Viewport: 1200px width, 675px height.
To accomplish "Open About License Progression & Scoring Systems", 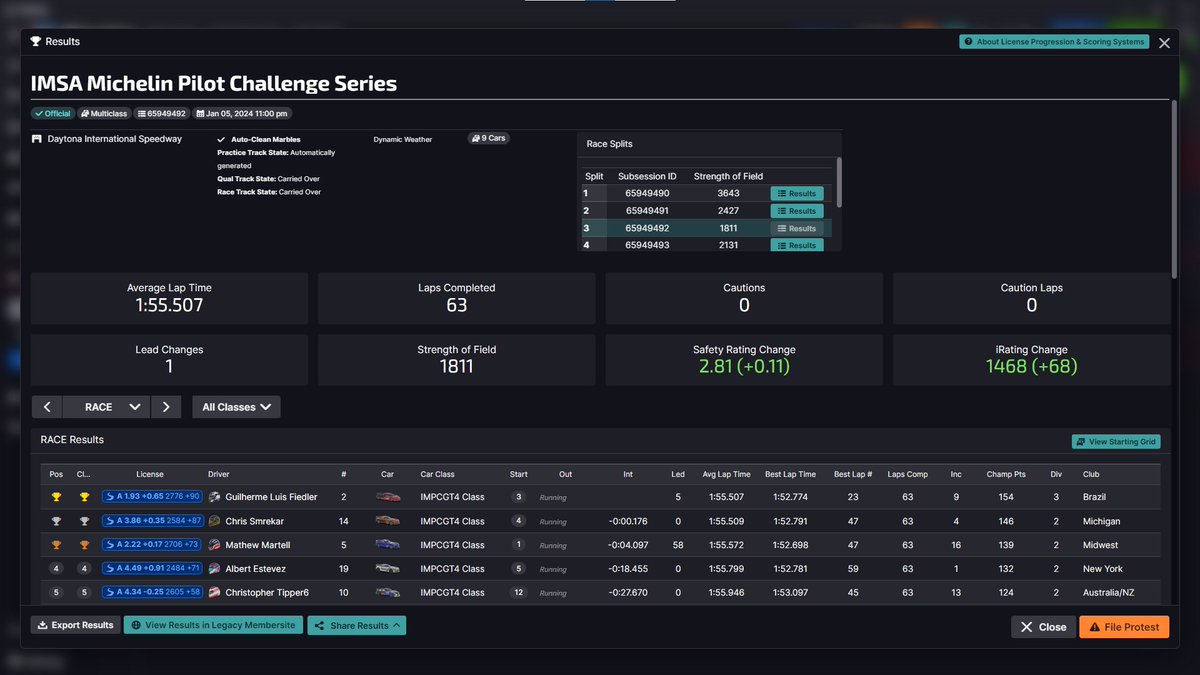I will 1054,42.
